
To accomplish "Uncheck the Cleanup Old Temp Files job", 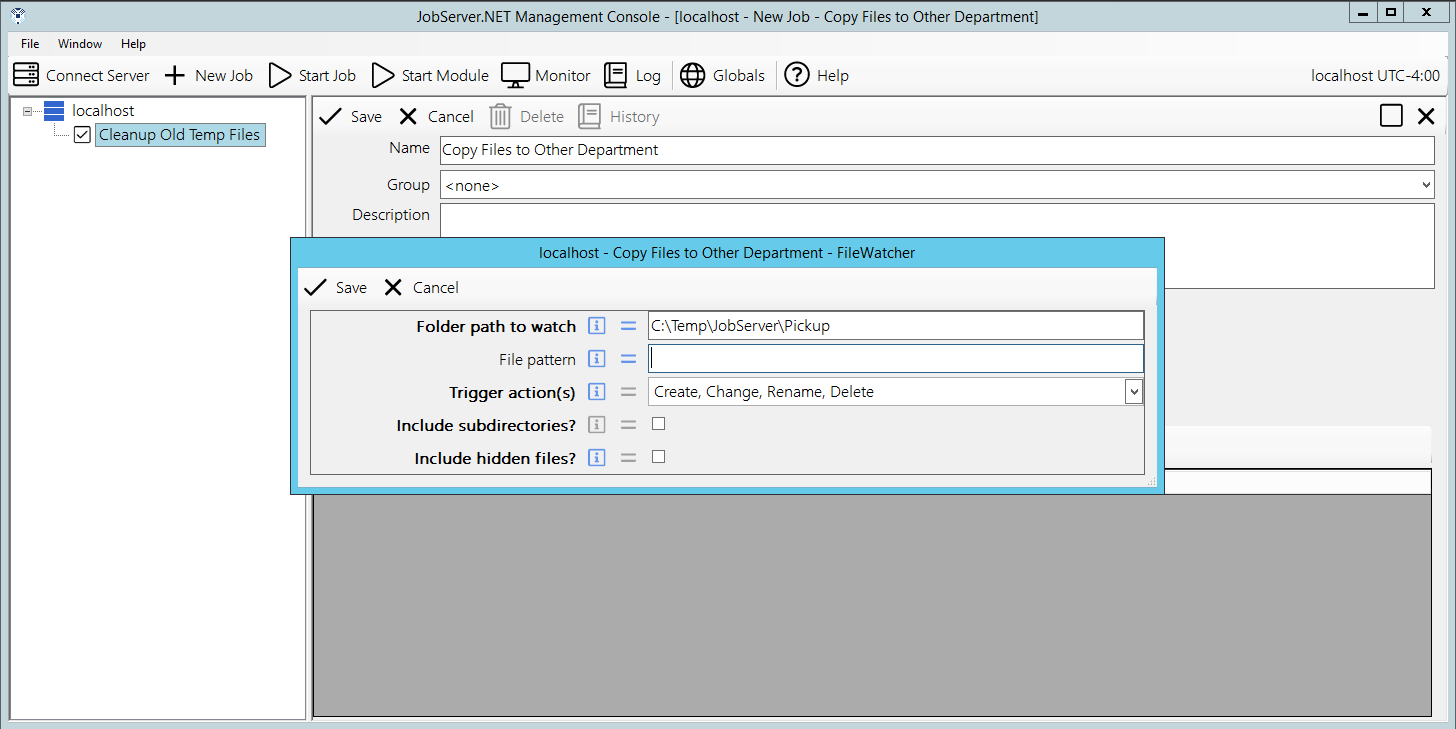I will (82, 135).
